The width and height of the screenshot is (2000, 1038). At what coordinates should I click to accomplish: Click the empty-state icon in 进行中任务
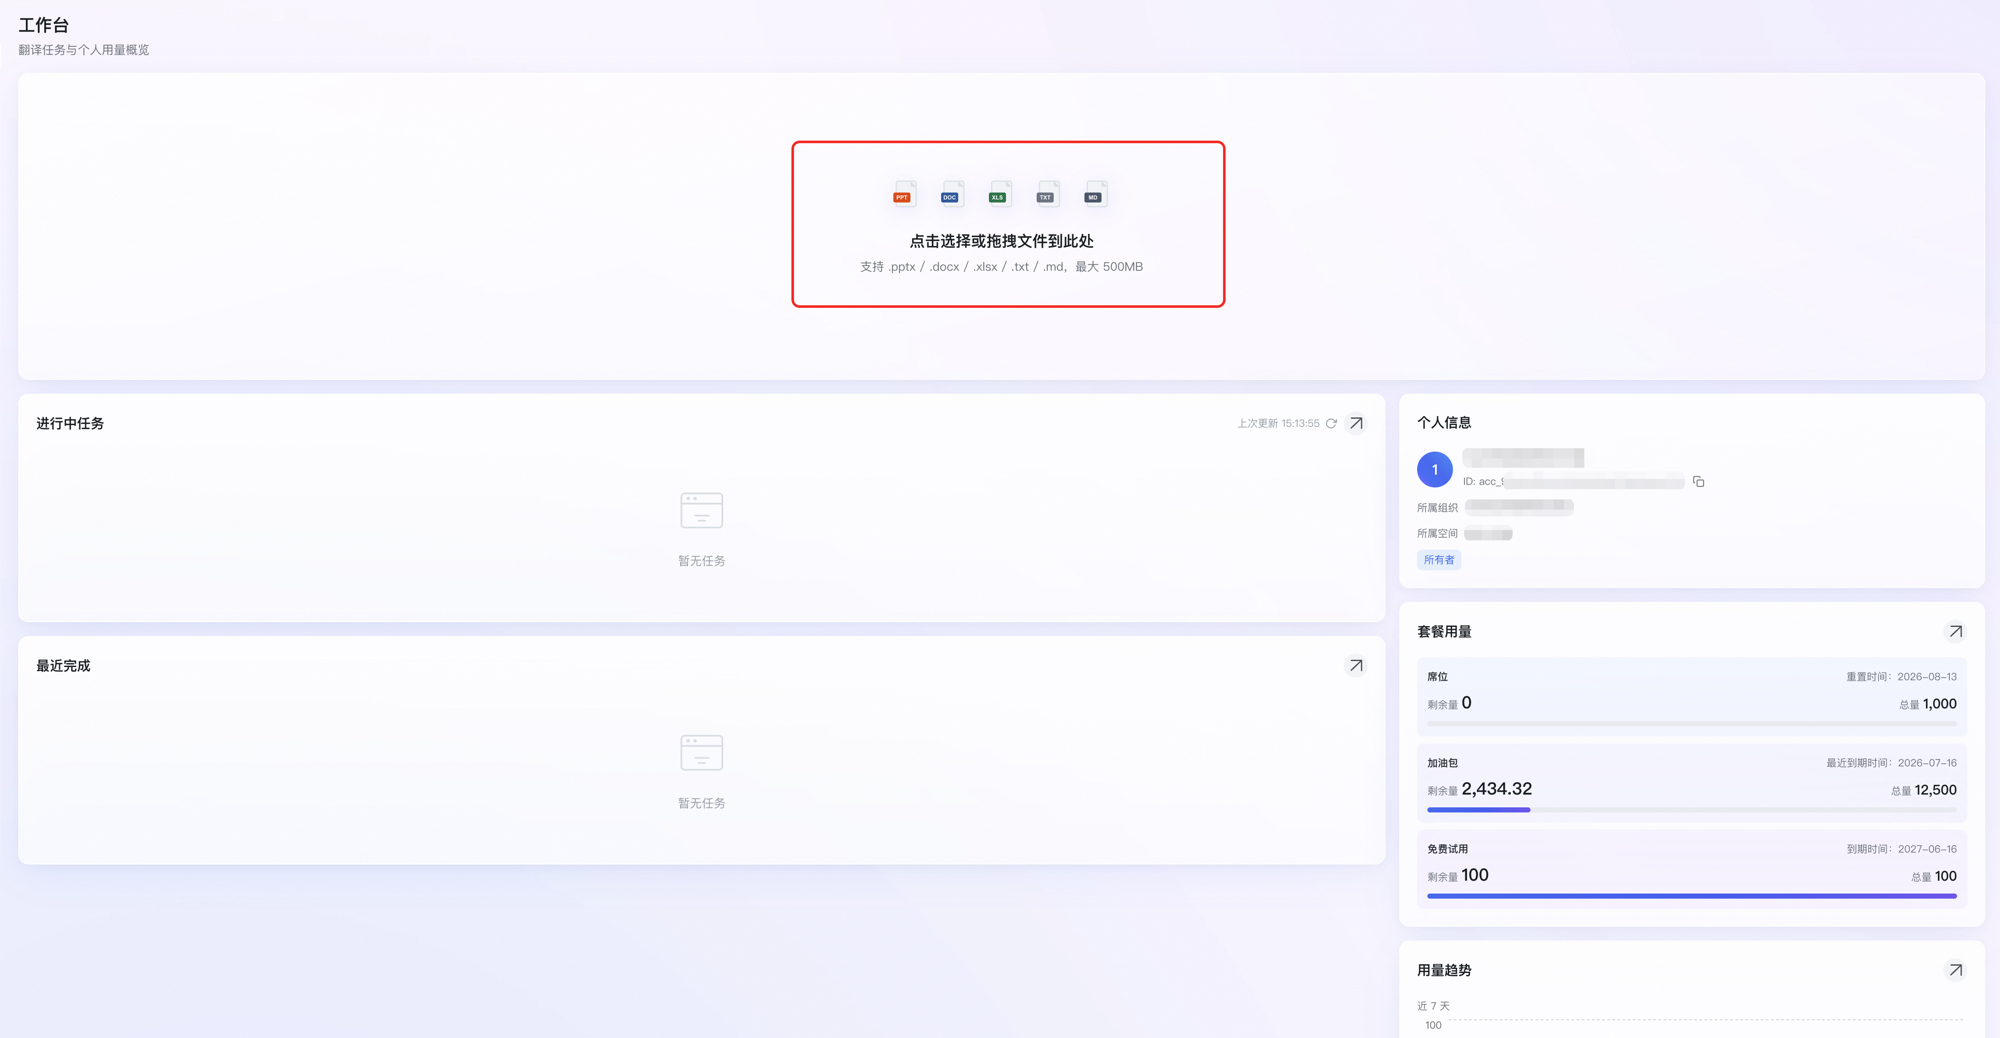(x=702, y=510)
